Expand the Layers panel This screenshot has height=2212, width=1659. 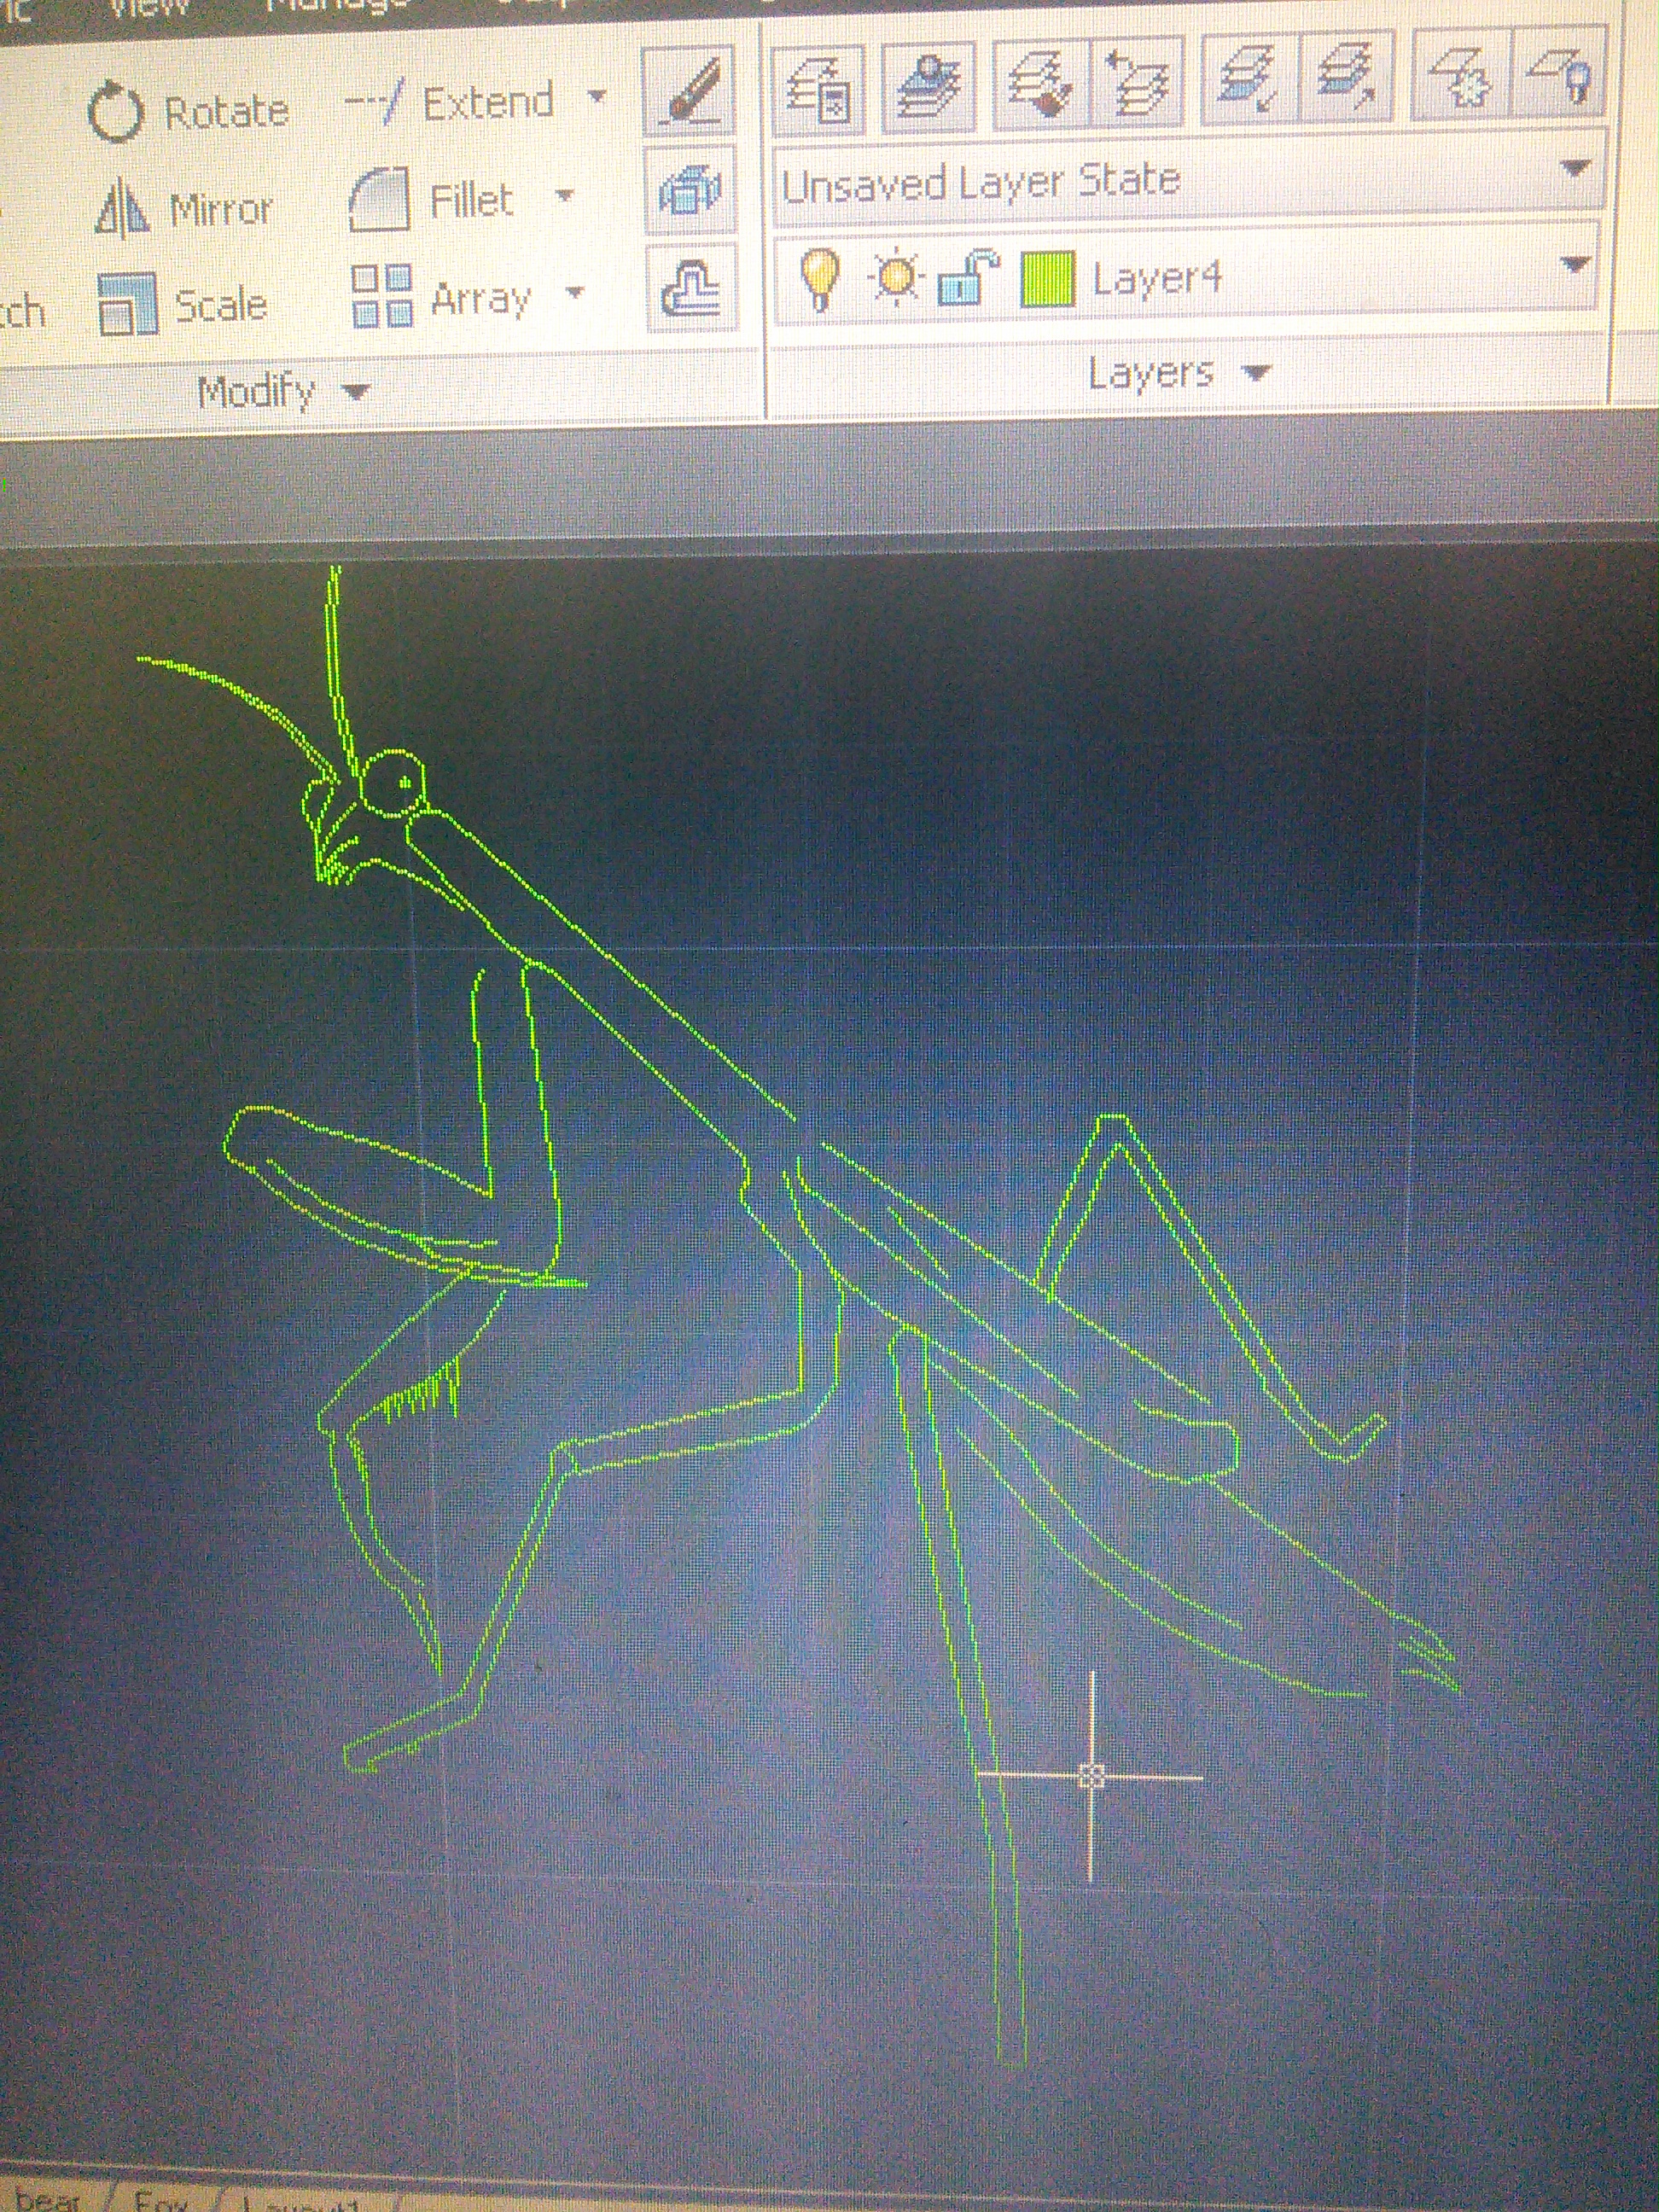(x=1180, y=373)
